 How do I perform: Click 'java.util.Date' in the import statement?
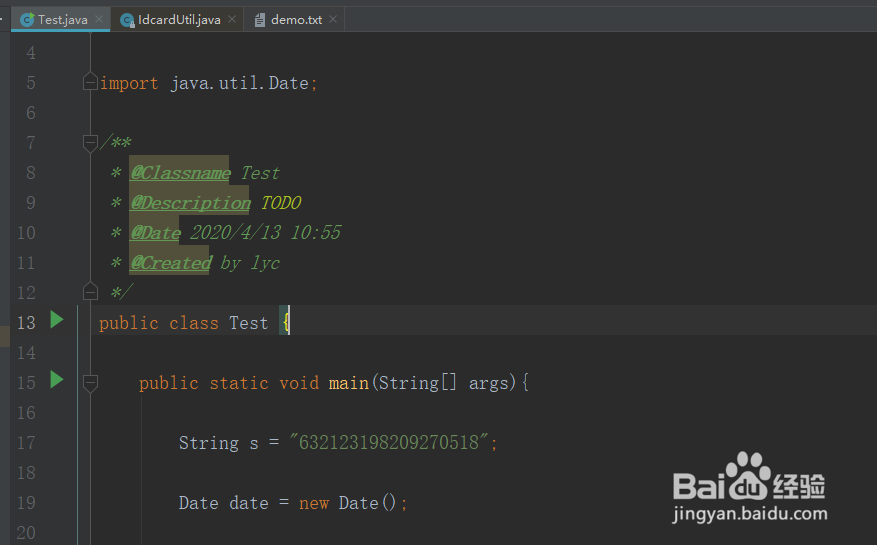click(239, 83)
